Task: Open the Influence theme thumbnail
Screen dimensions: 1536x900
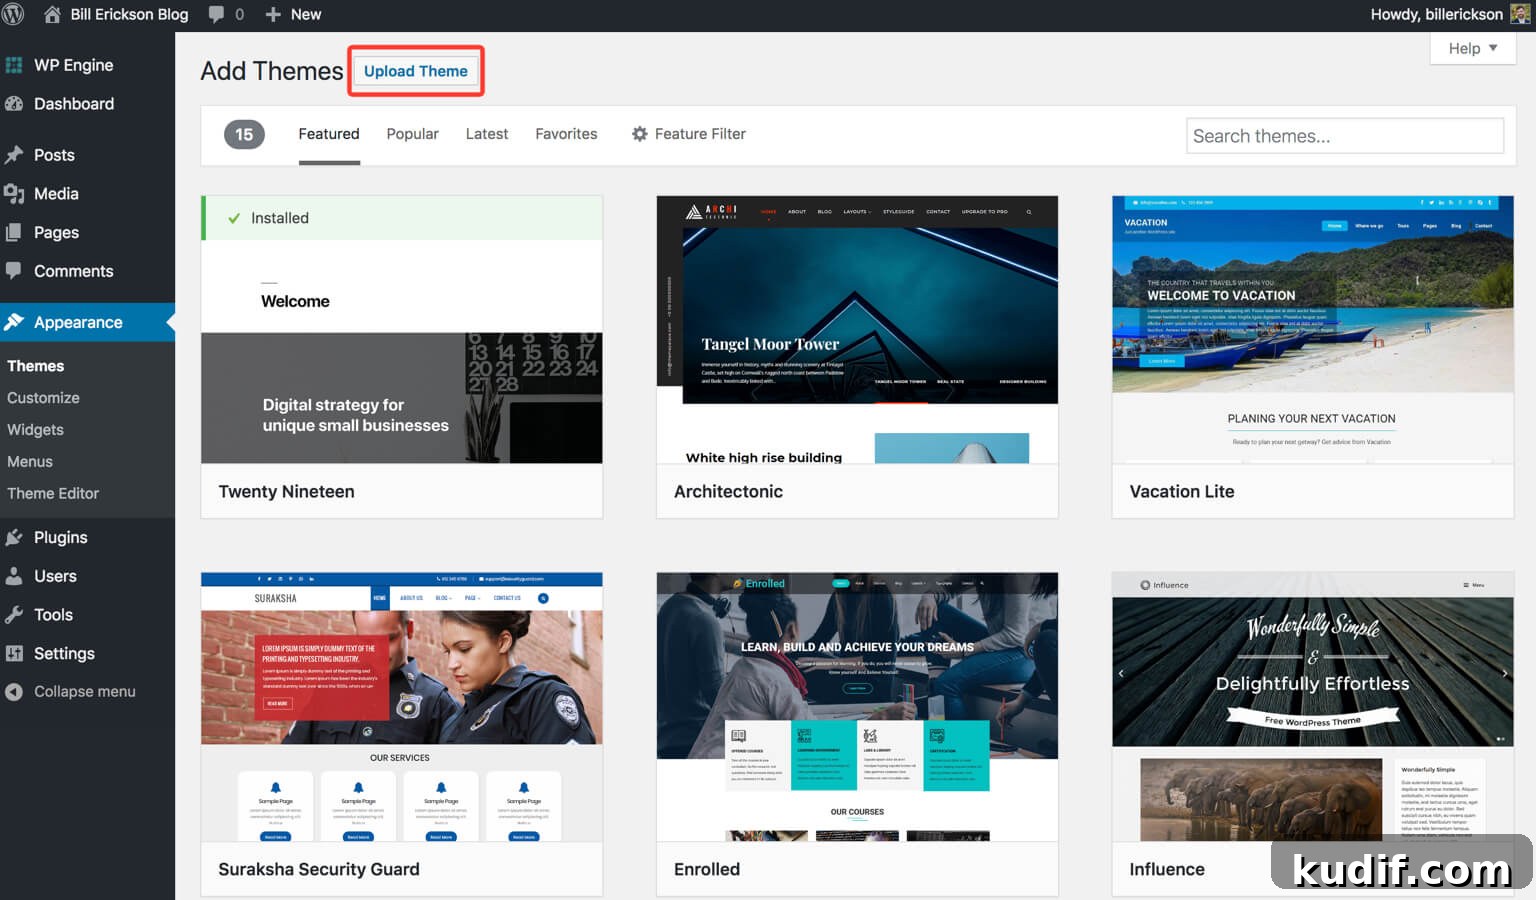Action: (1313, 707)
